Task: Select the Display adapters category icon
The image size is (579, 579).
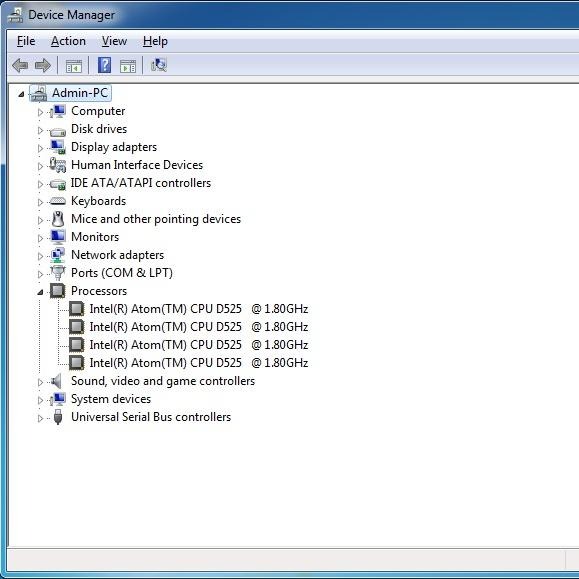Action: [x=58, y=147]
